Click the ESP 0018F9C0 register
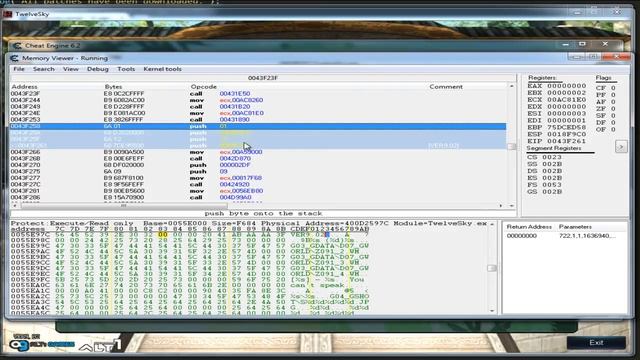This screenshot has height=360, width=640. [x=556, y=134]
